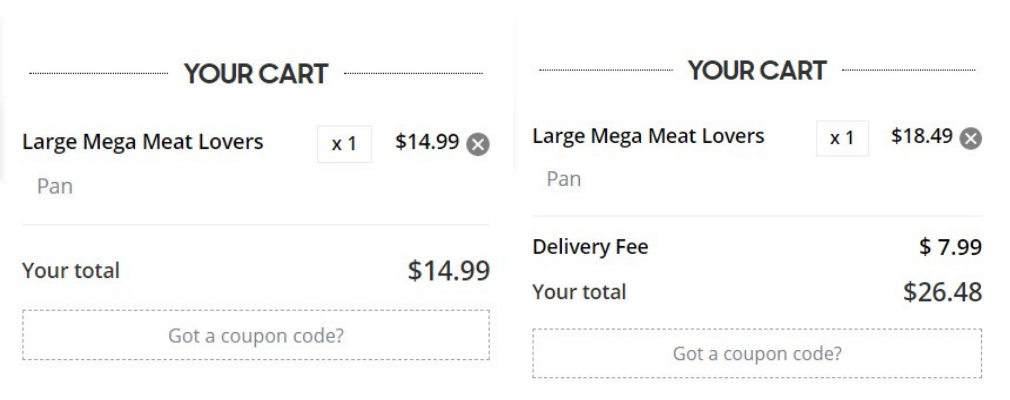Click the Pan crust label in the $14.99 cart
Viewport: 1010px width, 400px height.
coord(56,186)
